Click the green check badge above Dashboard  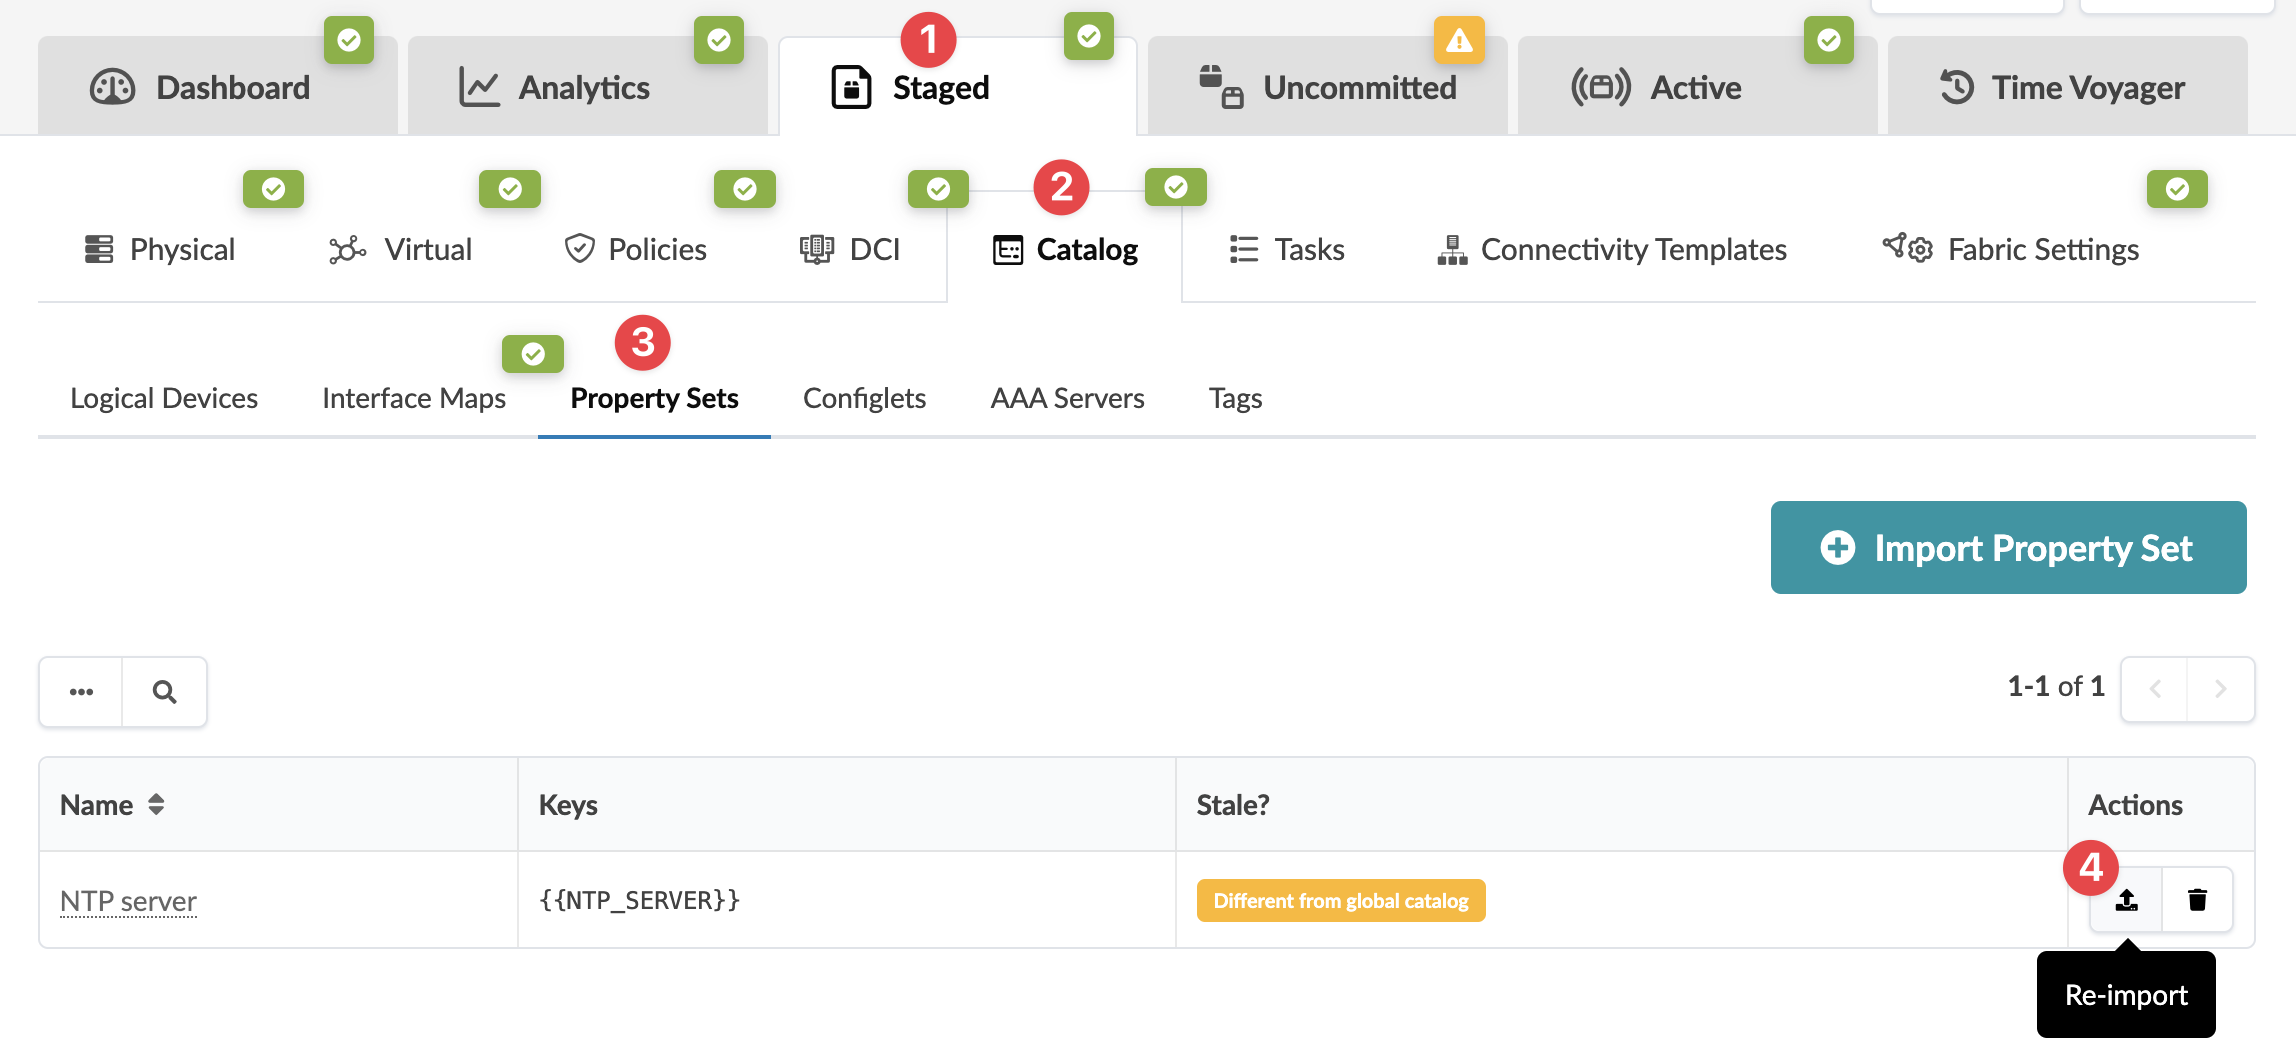point(349,41)
